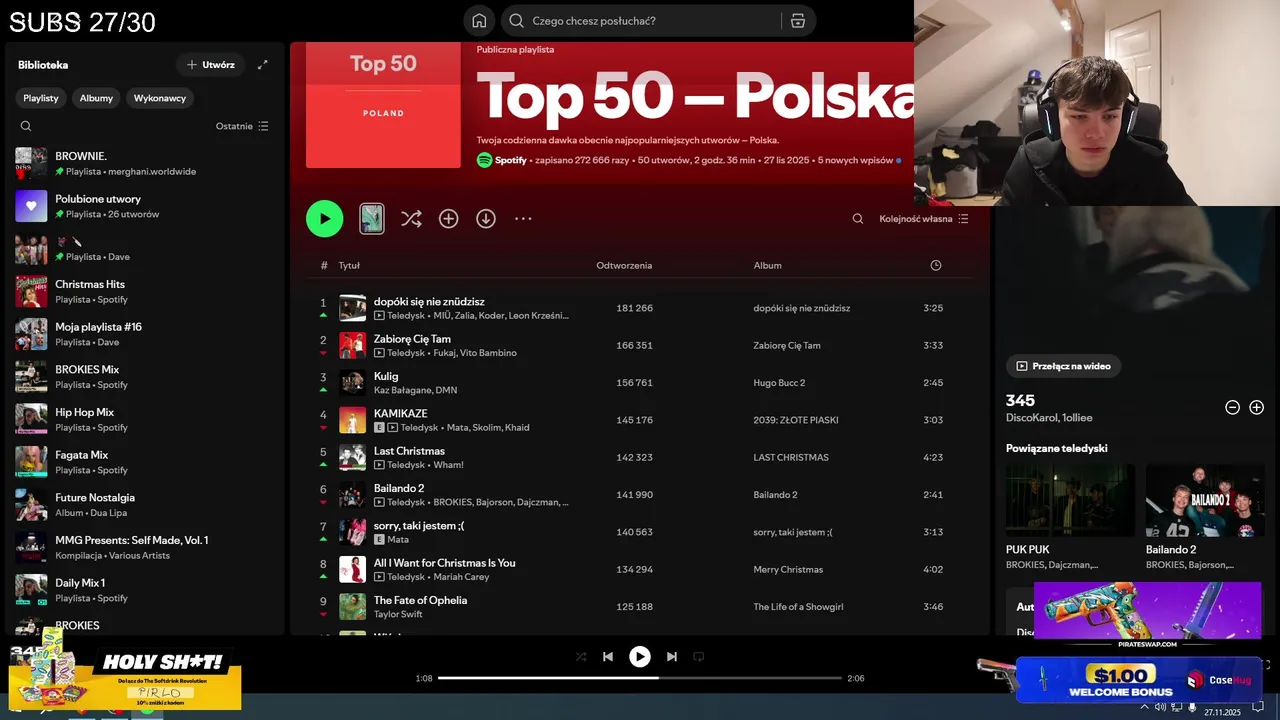Open album link '2039: ZŁOTE PIASKI'

click(x=796, y=420)
